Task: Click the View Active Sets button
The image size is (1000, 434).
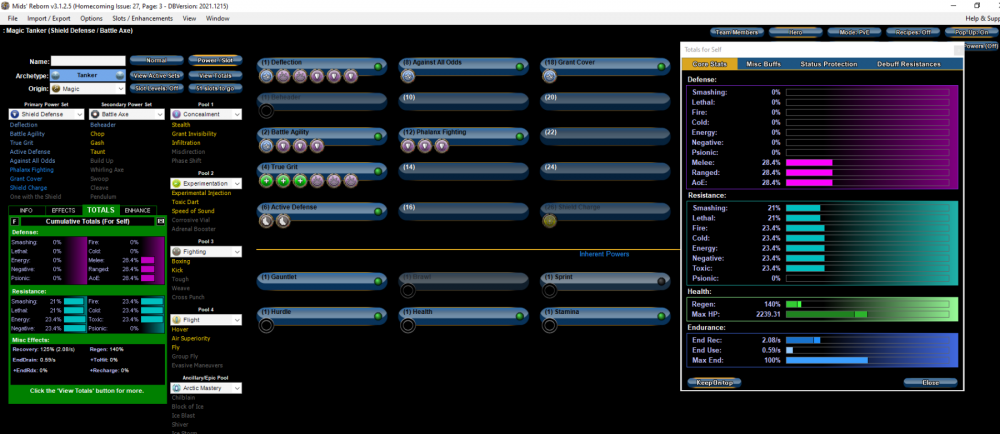Action: click(156, 75)
